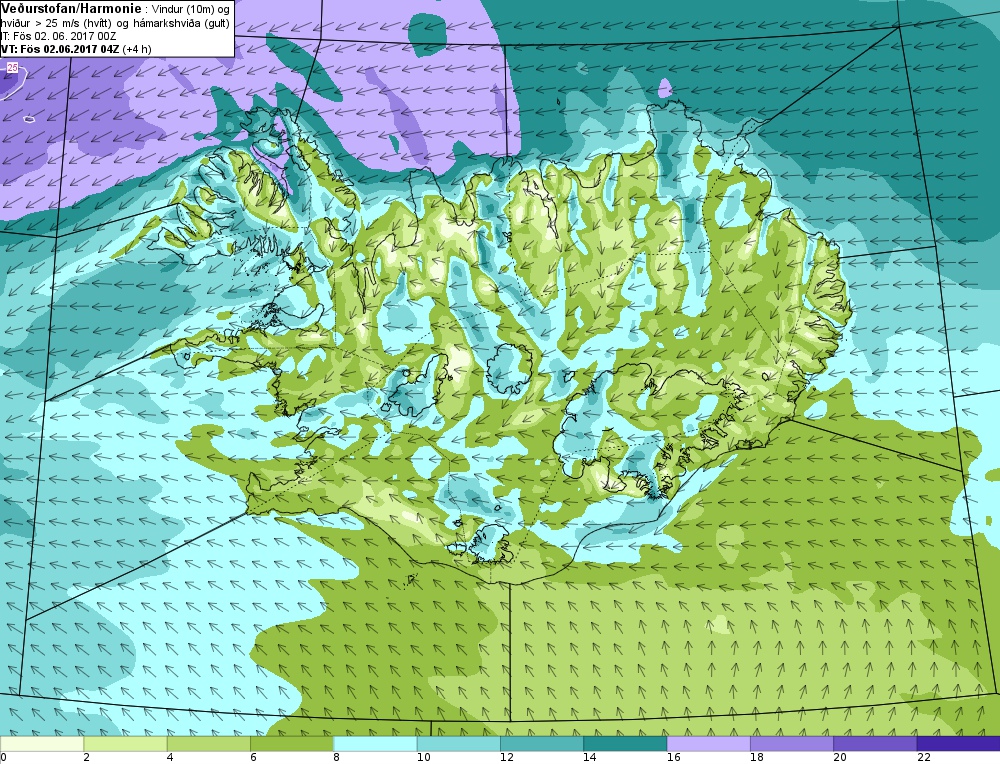Click the "4" legend scale label
This screenshot has width=1000, height=764.
pos(170,758)
